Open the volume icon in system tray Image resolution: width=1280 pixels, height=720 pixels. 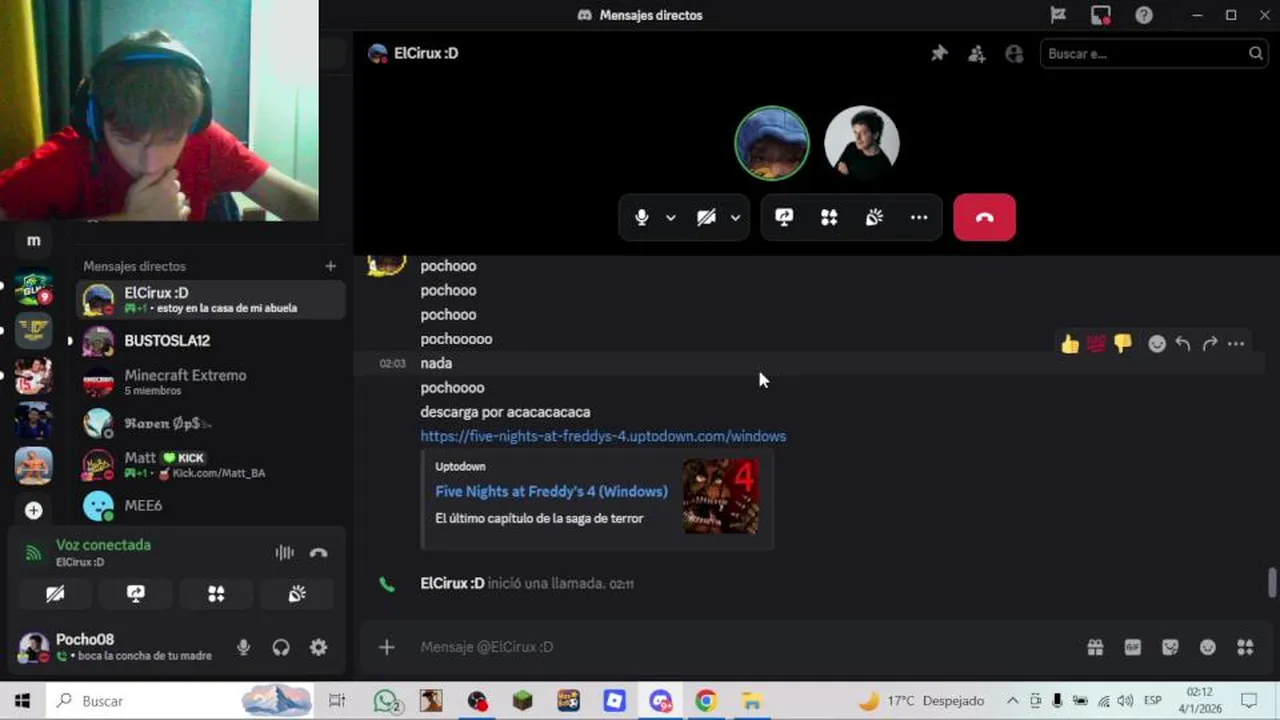pos(1126,701)
